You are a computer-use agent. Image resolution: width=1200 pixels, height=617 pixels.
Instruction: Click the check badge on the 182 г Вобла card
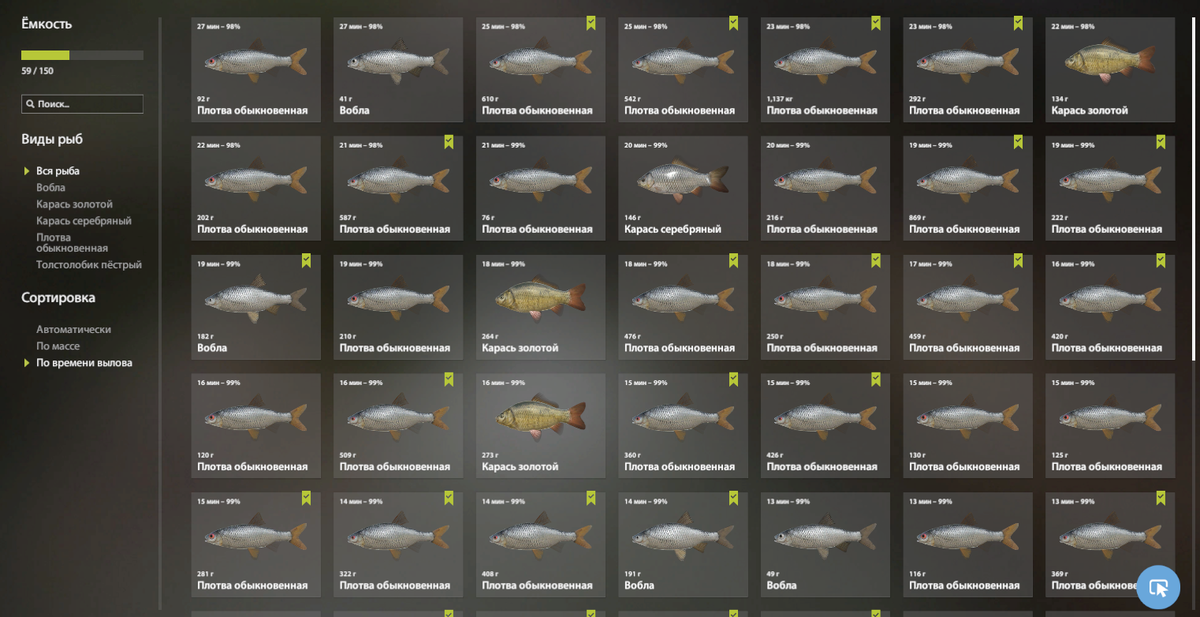(x=306, y=260)
